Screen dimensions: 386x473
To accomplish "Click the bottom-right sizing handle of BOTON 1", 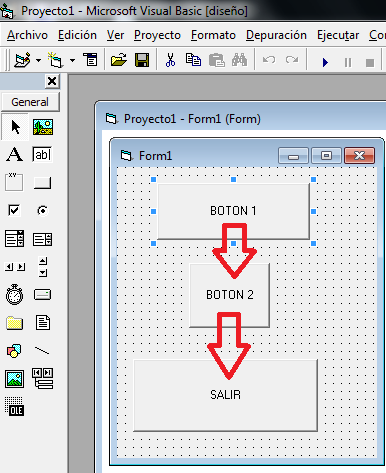I will click(313, 244).
